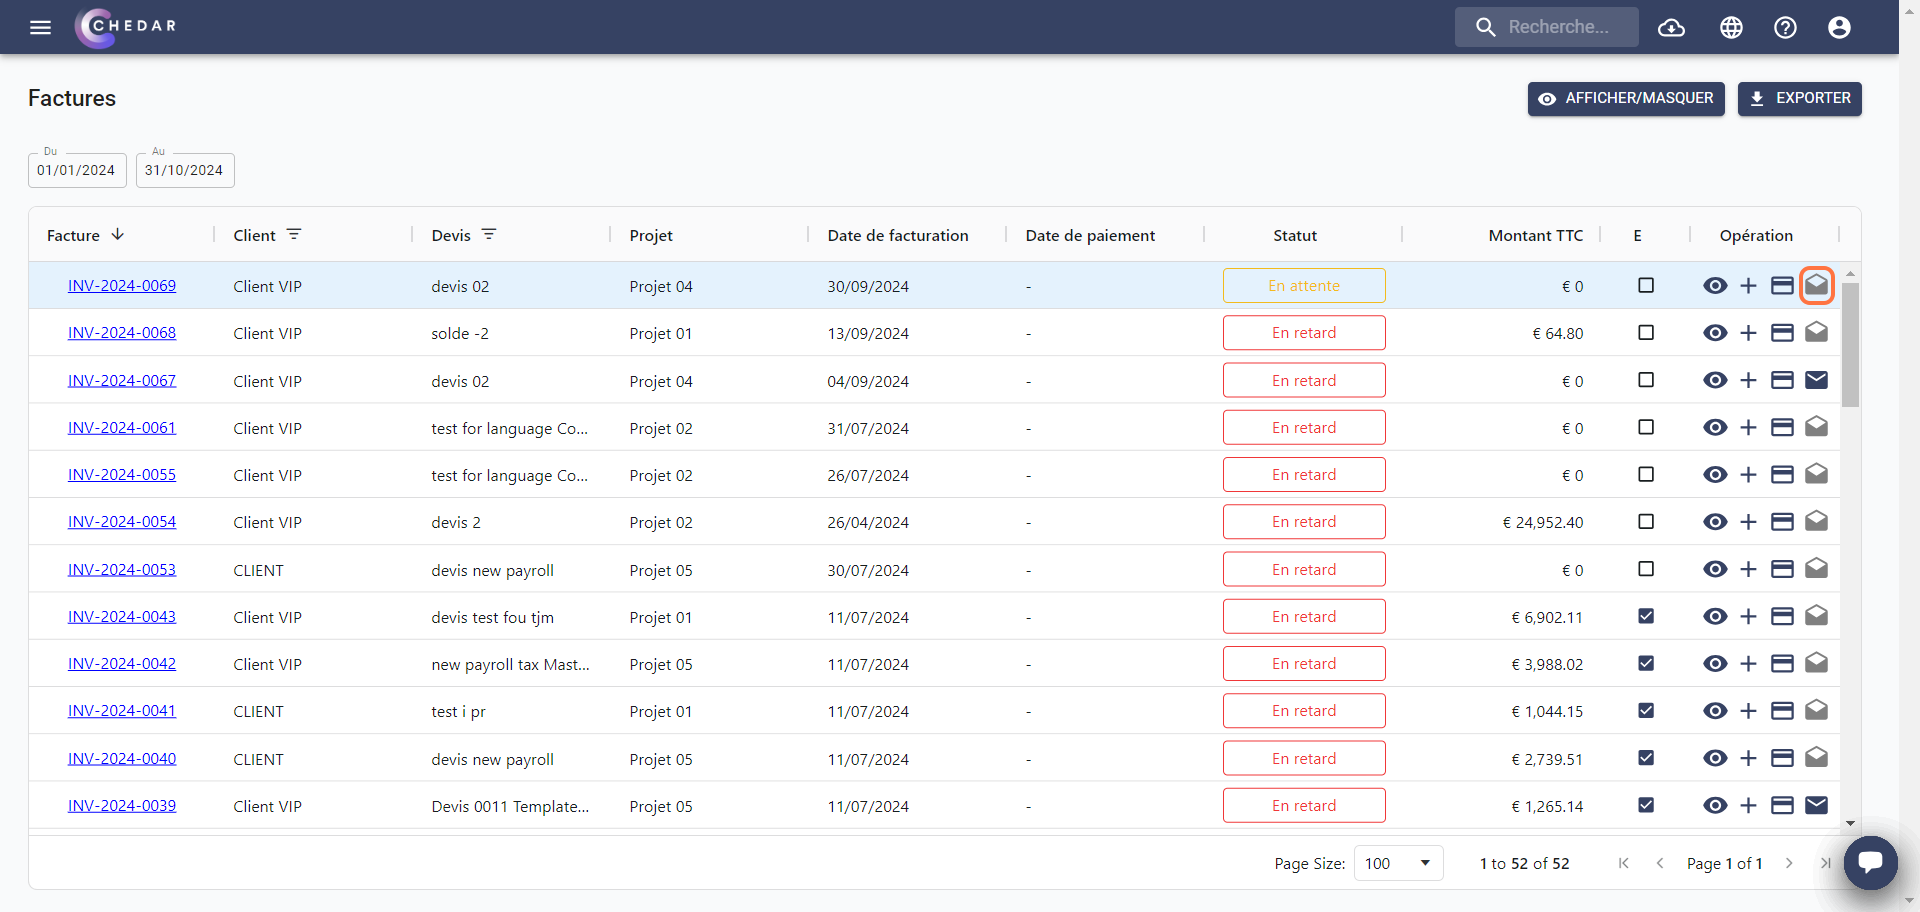
Task: Open the help question mark icon
Action: tap(1785, 27)
